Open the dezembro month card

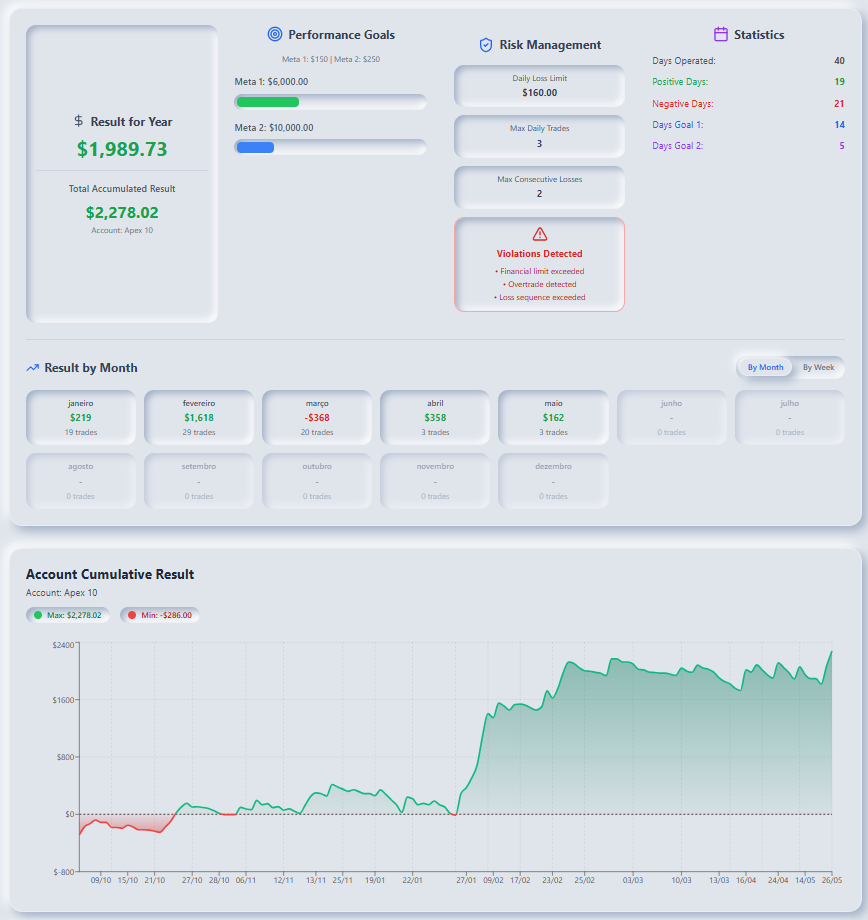pos(553,481)
